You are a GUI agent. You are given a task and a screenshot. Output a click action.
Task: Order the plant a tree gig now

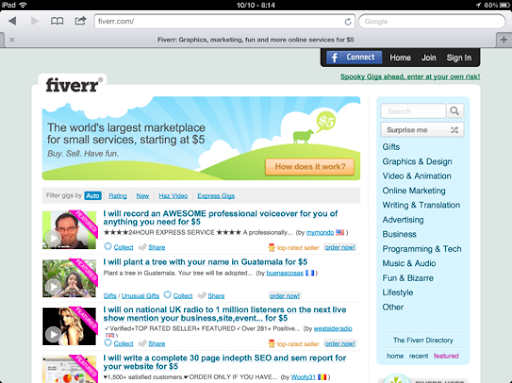tap(284, 296)
